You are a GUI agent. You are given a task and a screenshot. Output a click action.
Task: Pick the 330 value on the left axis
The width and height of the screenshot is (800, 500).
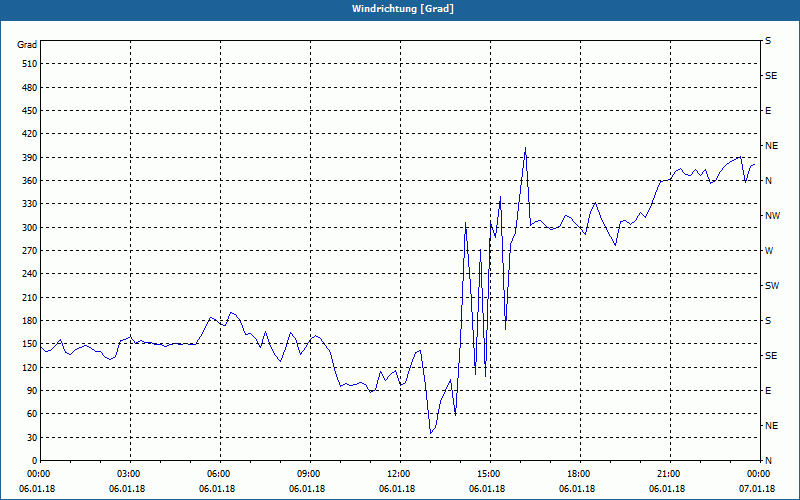(x=30, y=204)
